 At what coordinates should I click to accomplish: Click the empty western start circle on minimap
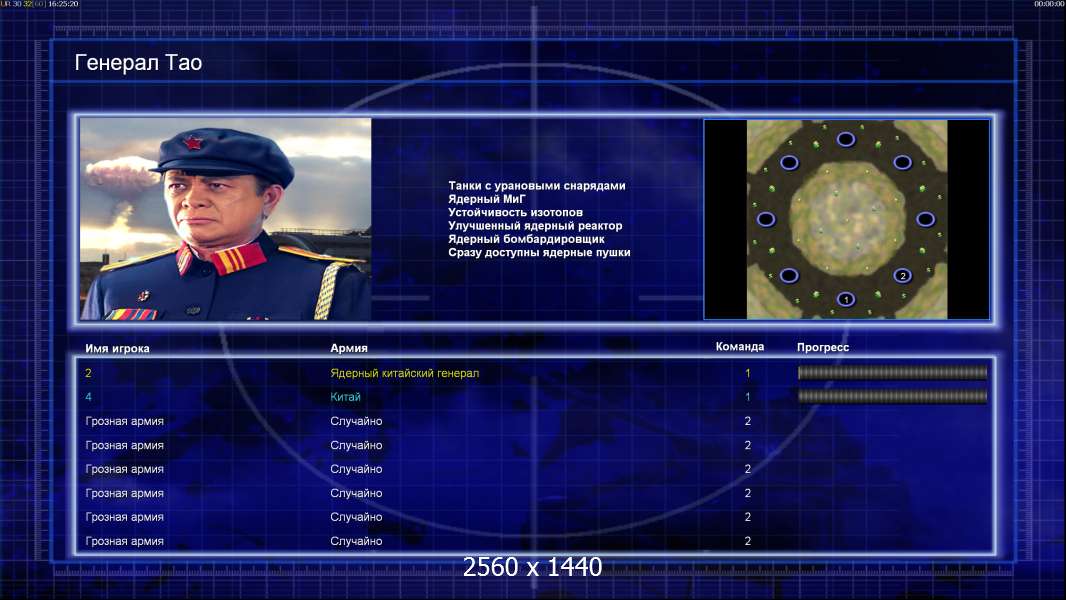coord(766,219)
